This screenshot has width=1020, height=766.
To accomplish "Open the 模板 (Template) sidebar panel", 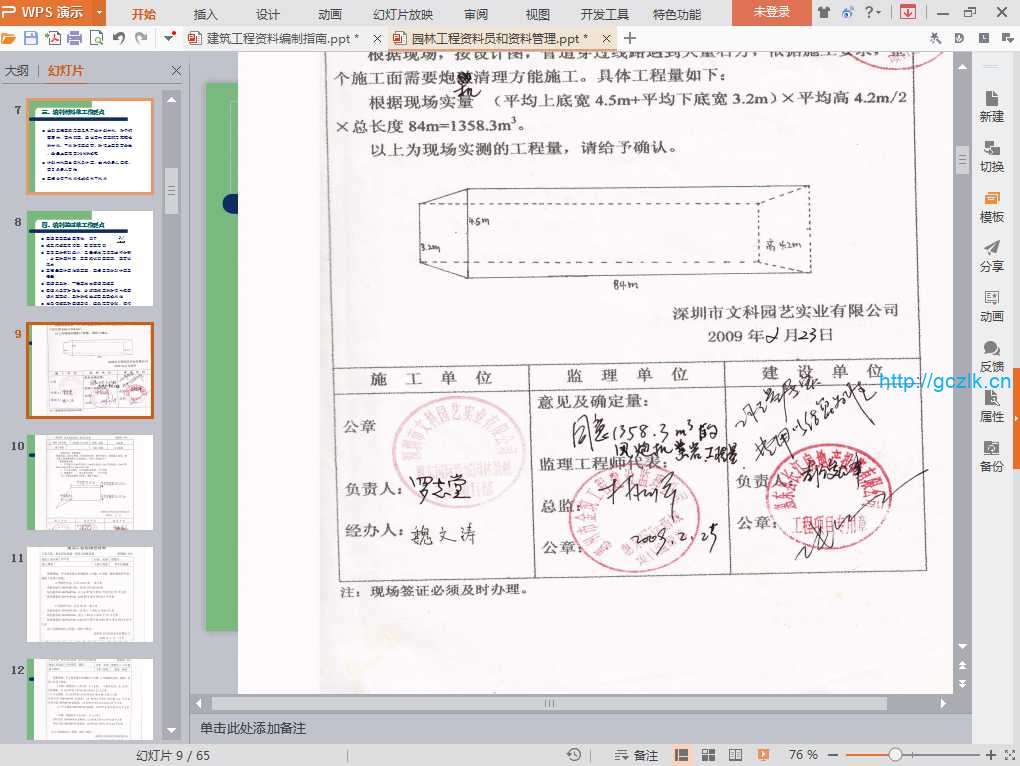I will tap(991, 206).
